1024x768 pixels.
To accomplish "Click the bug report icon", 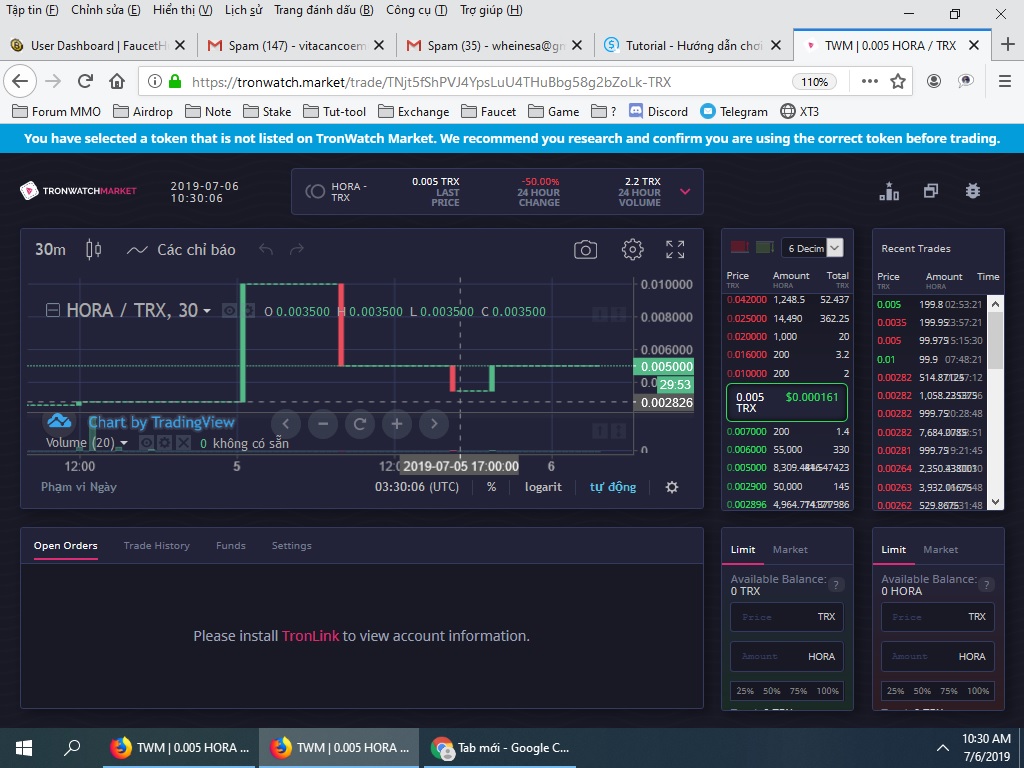I will (973, 191).
